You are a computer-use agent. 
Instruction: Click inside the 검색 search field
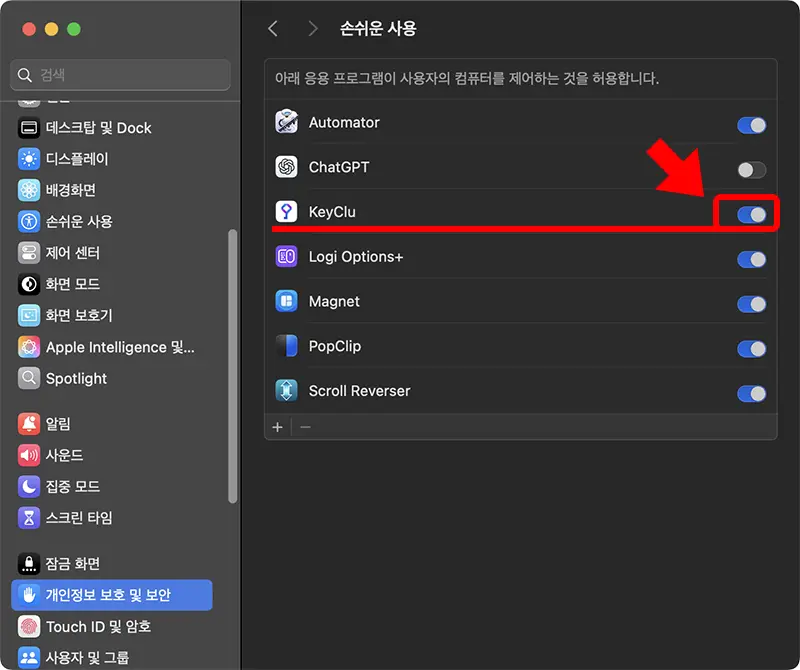click(x=120, y=75)
